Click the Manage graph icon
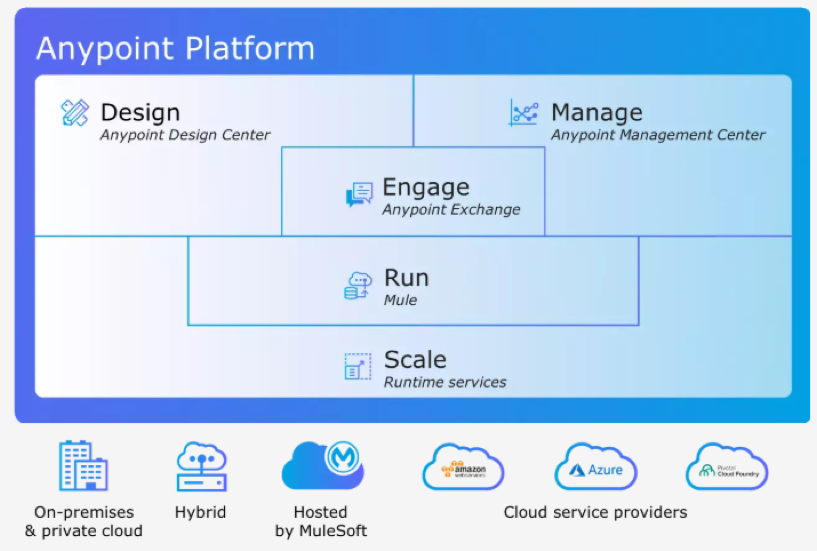 click(x=524, y=113)
